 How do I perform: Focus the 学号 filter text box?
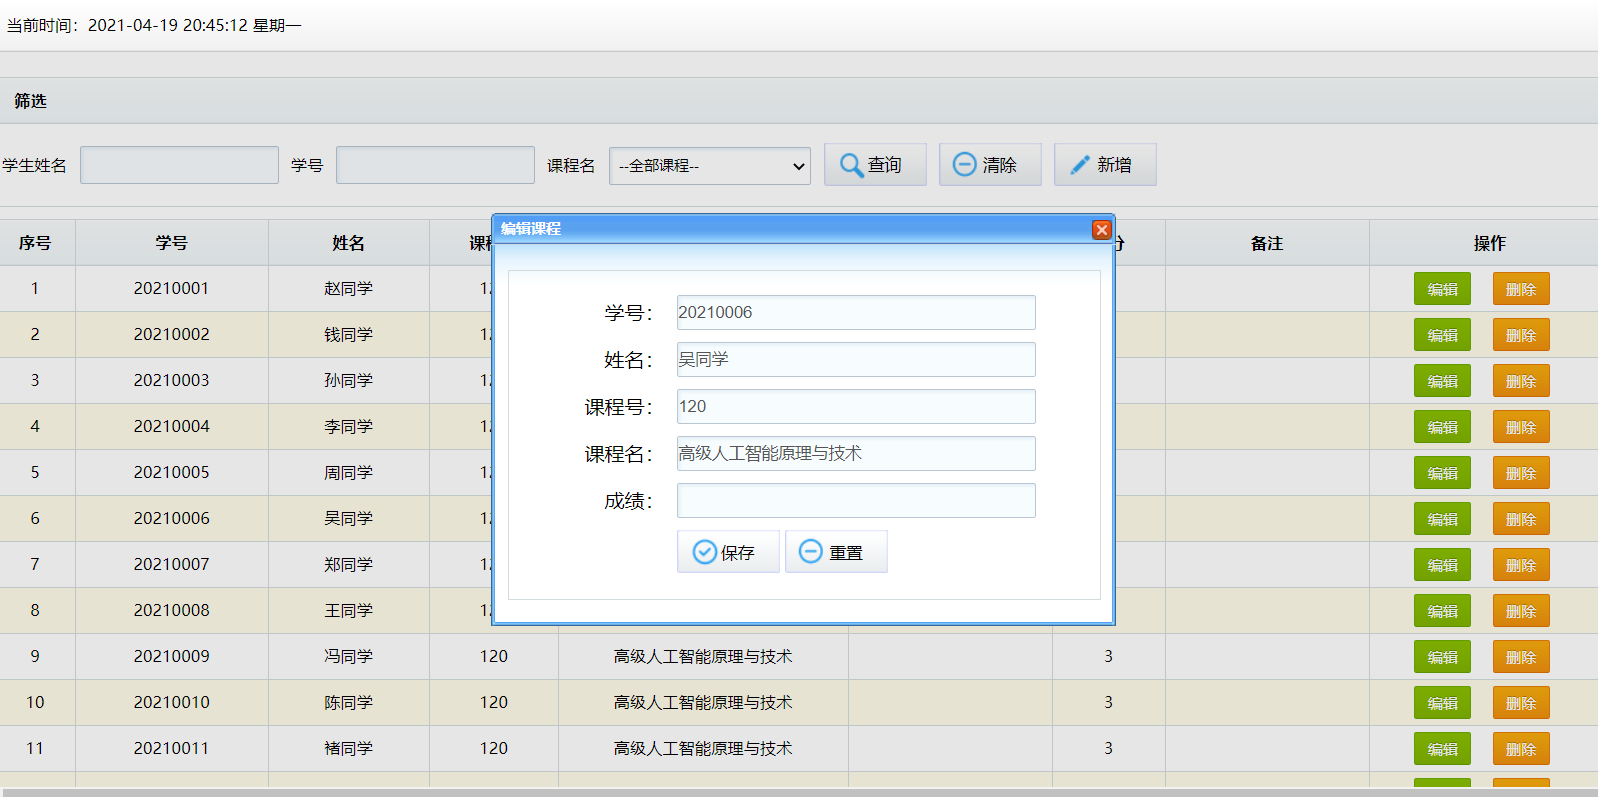tap(435, 165)
